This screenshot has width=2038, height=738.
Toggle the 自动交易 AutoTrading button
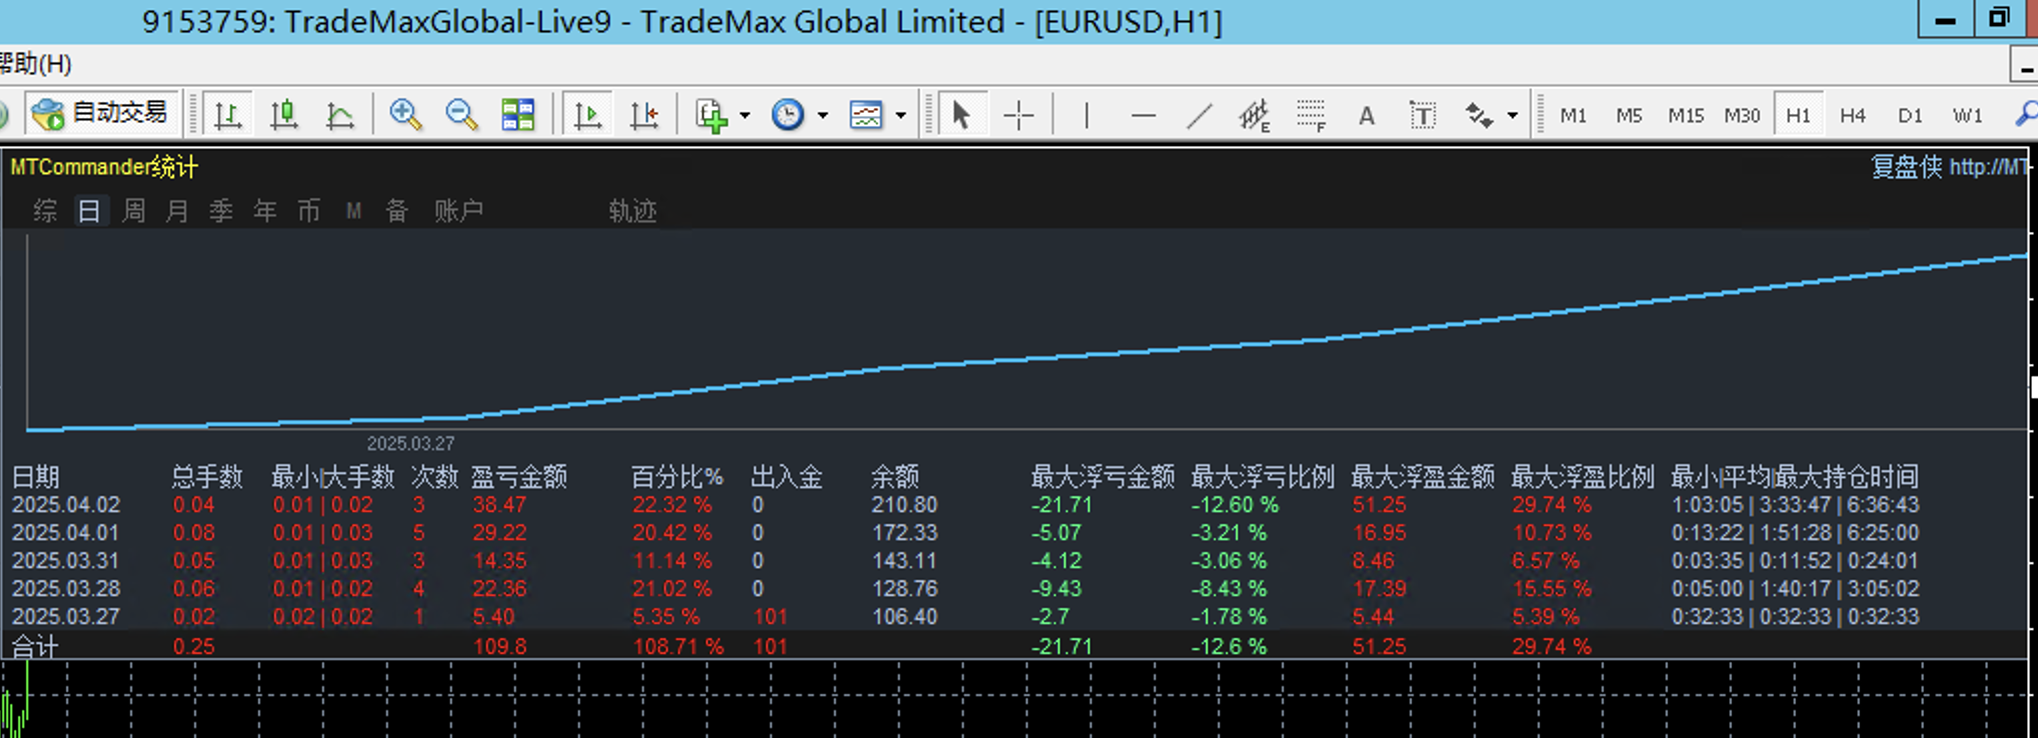(102, 114)
